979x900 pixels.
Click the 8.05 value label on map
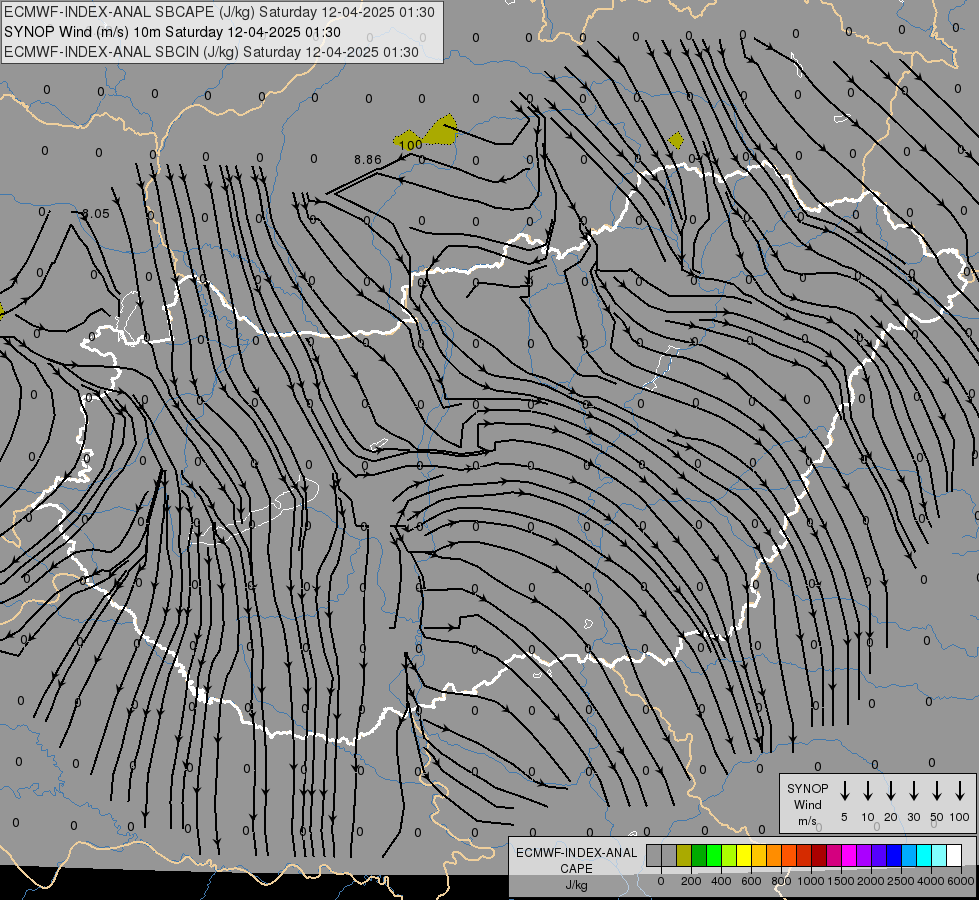click(x=96, y=214)
